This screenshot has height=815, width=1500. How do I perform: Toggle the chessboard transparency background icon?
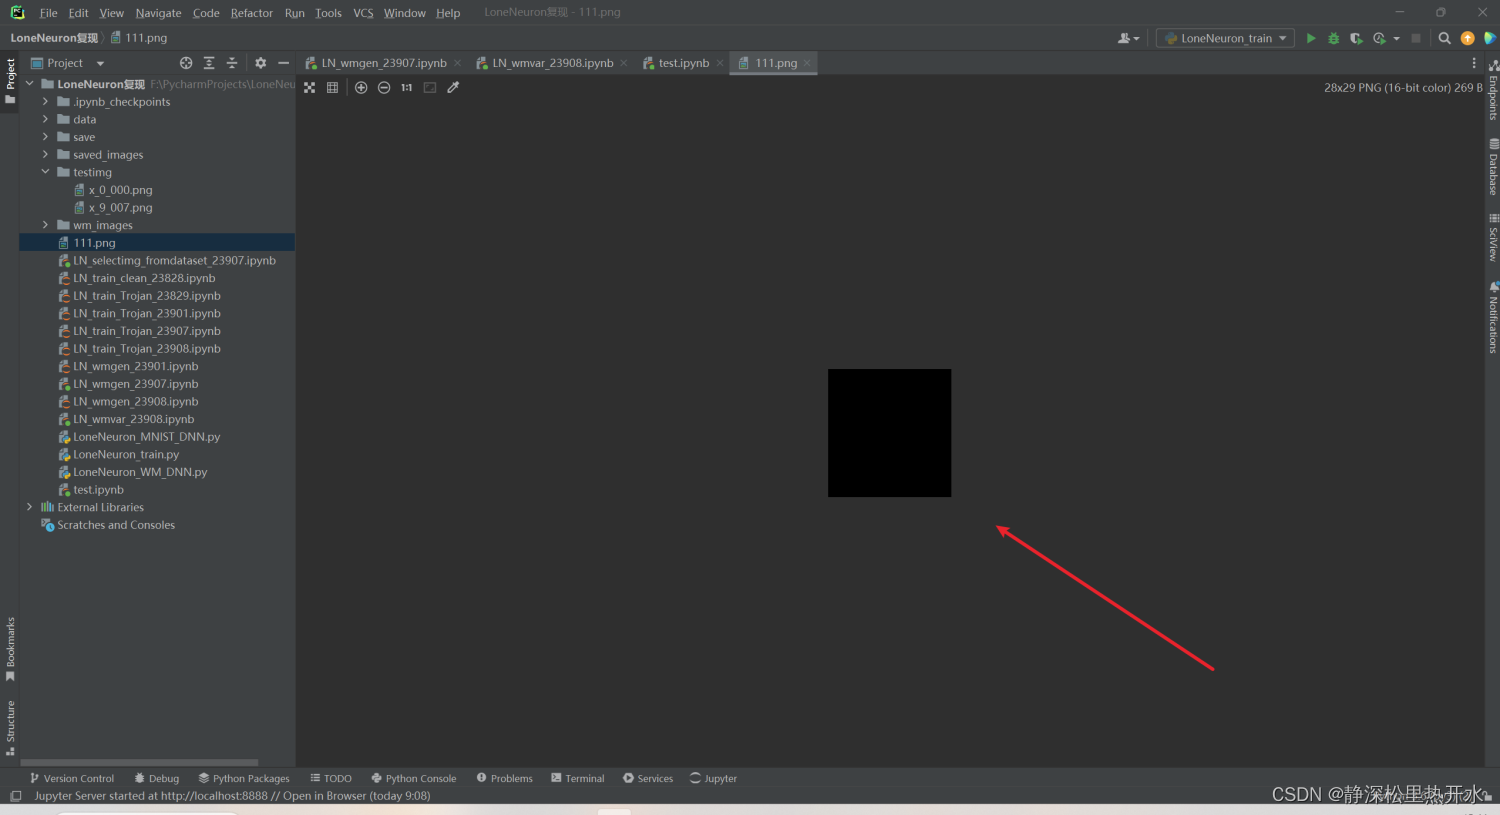point(310,88)
